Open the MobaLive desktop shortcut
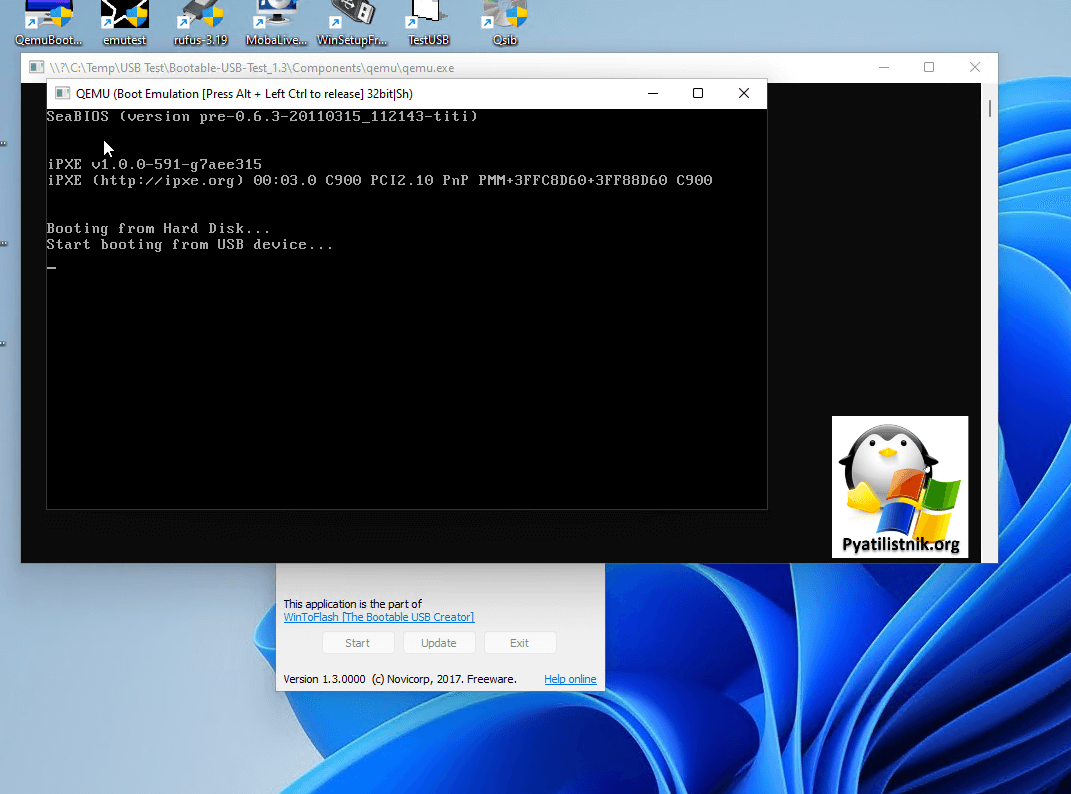This screenshot has height=794, width=1071. pyautogui.click(x=275, y=20)
